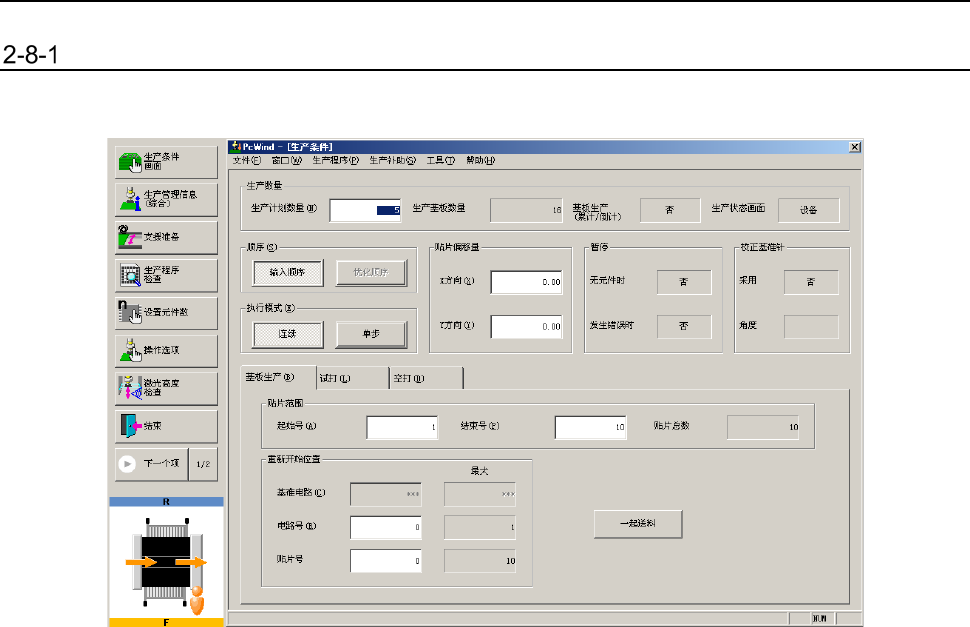Click the 校正基准针 group label
Image resolution: width=970 pixels, height=627 pixels.
click(762, 247)
